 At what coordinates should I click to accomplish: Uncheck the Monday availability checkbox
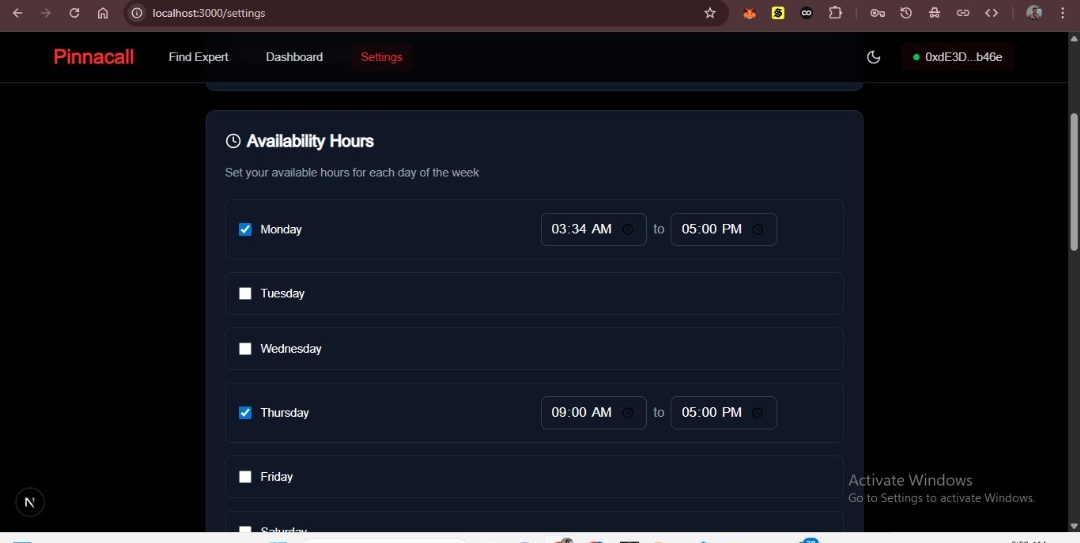(x=245, y=229)
